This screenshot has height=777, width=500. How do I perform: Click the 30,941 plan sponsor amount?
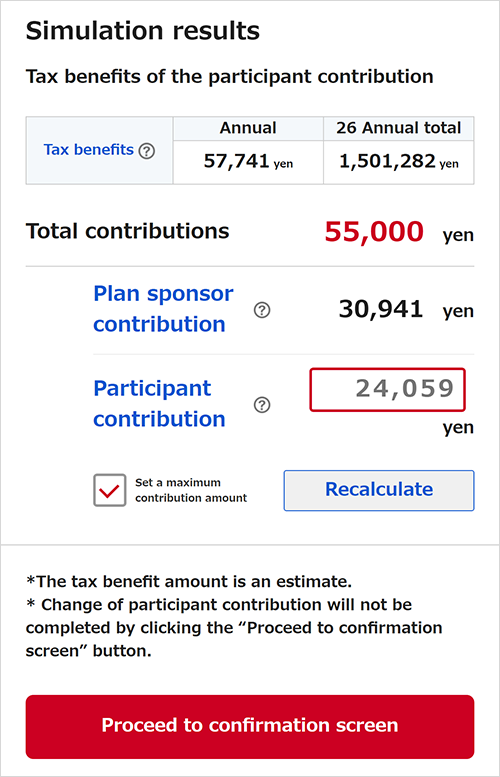click(381, 309)
